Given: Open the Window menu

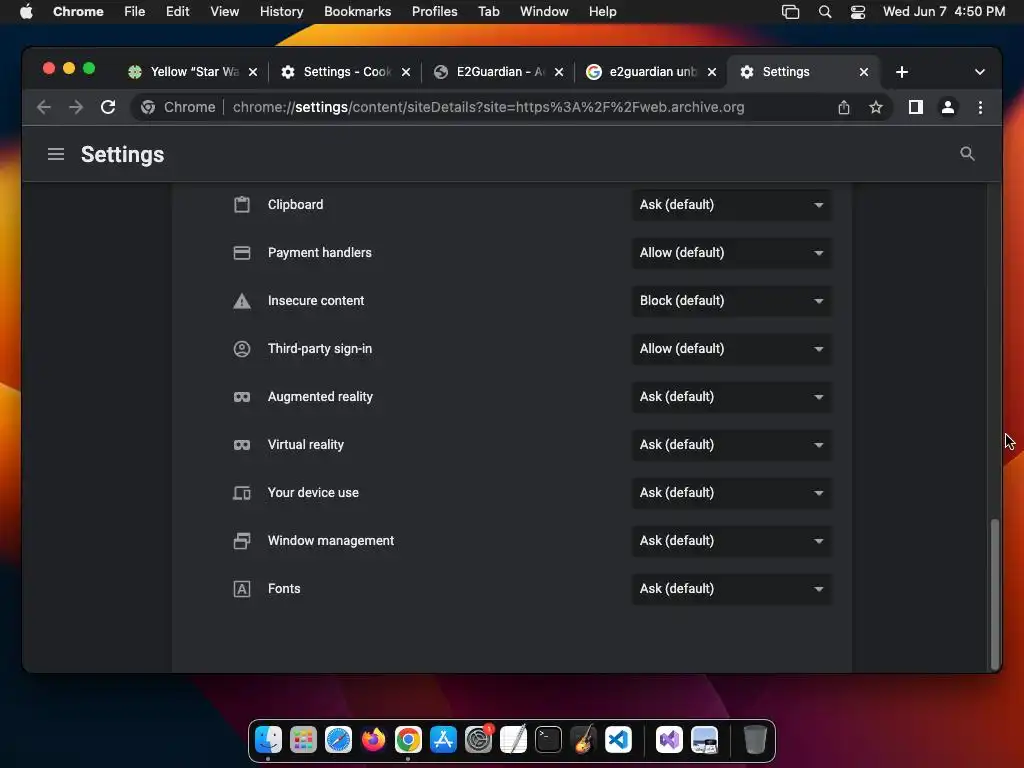Looking at the screenshot, I should tap(543, 11).
